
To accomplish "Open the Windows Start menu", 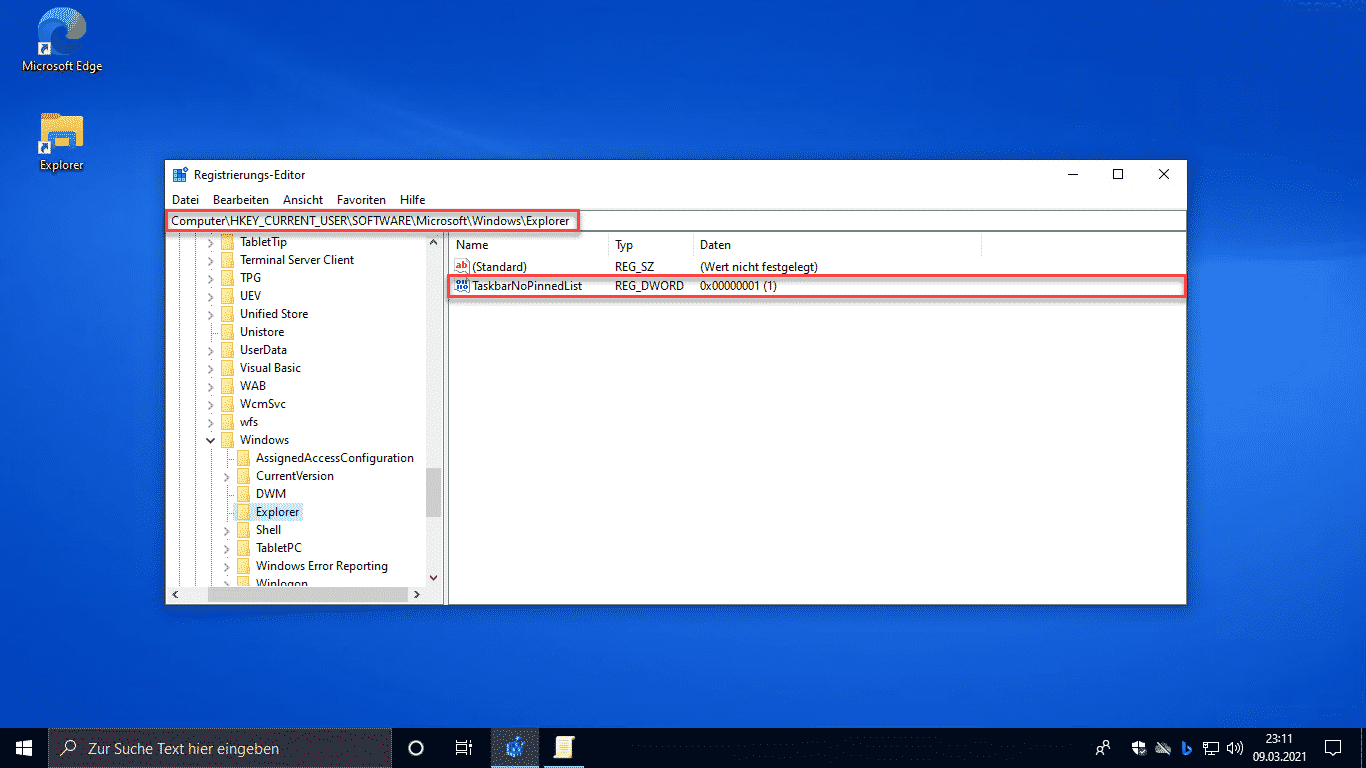I will pyautogui.click(x=24, y=748).
